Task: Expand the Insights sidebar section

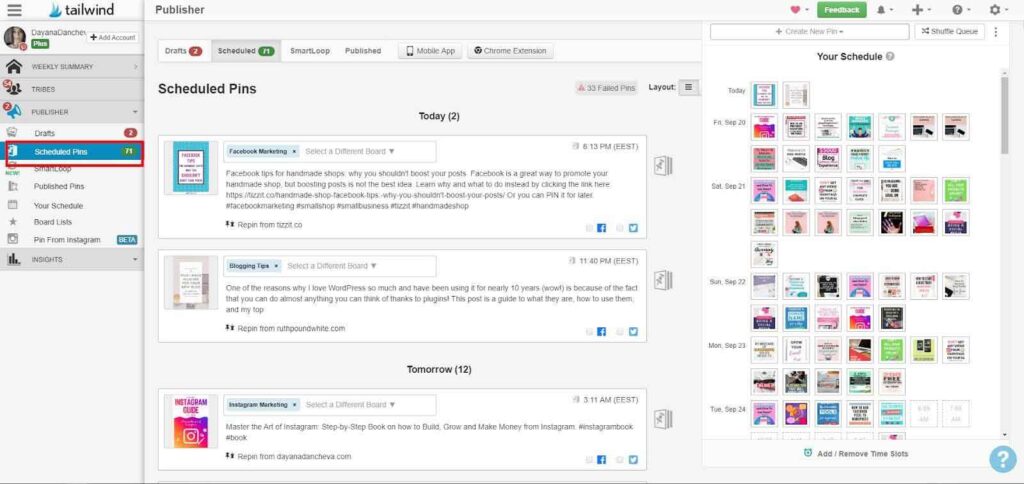Action: pyautogui.click(x=72, y=259)
